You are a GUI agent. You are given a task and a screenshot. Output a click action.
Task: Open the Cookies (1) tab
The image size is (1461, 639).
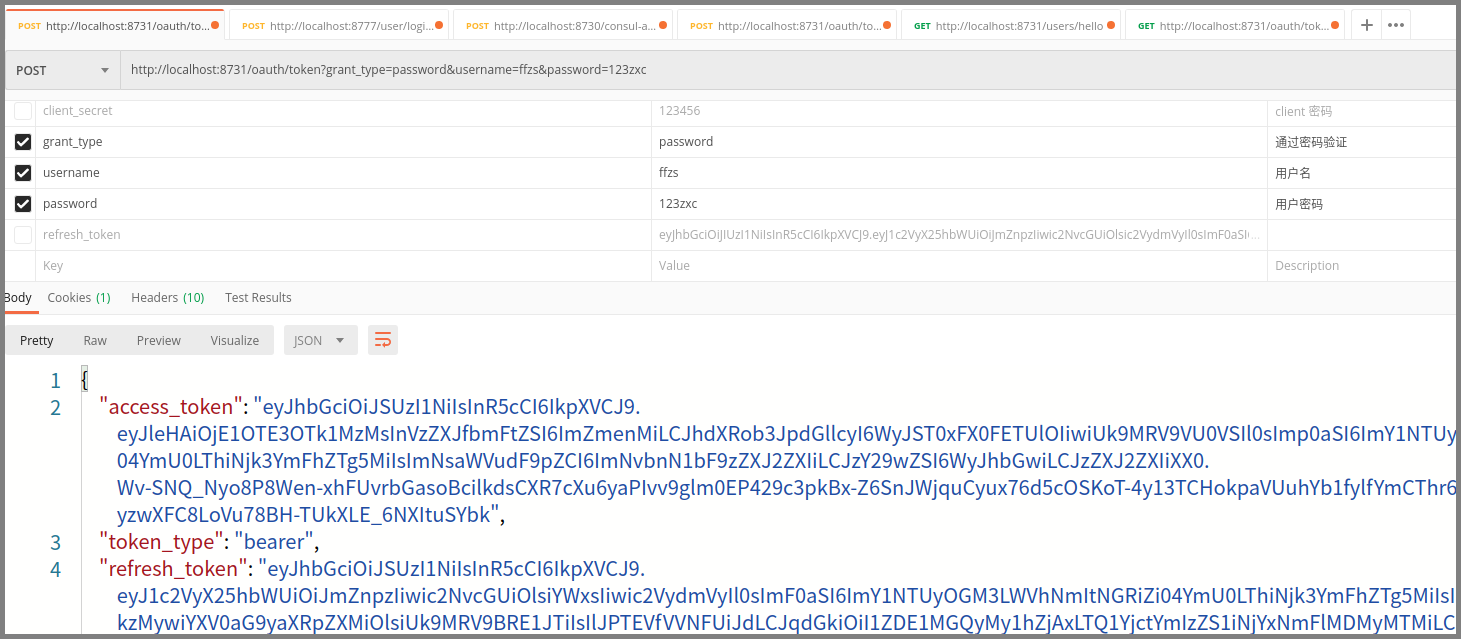(x=79, y=297)
